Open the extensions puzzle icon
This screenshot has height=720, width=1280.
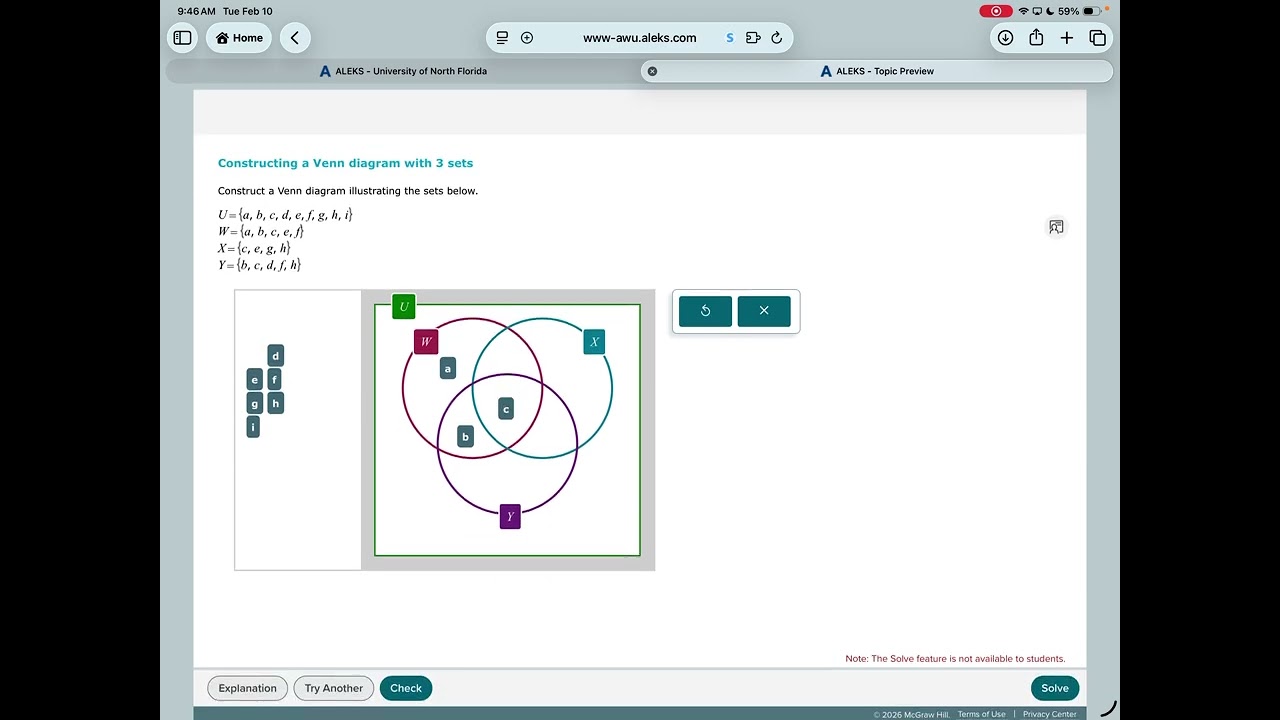tap(753, 38)
